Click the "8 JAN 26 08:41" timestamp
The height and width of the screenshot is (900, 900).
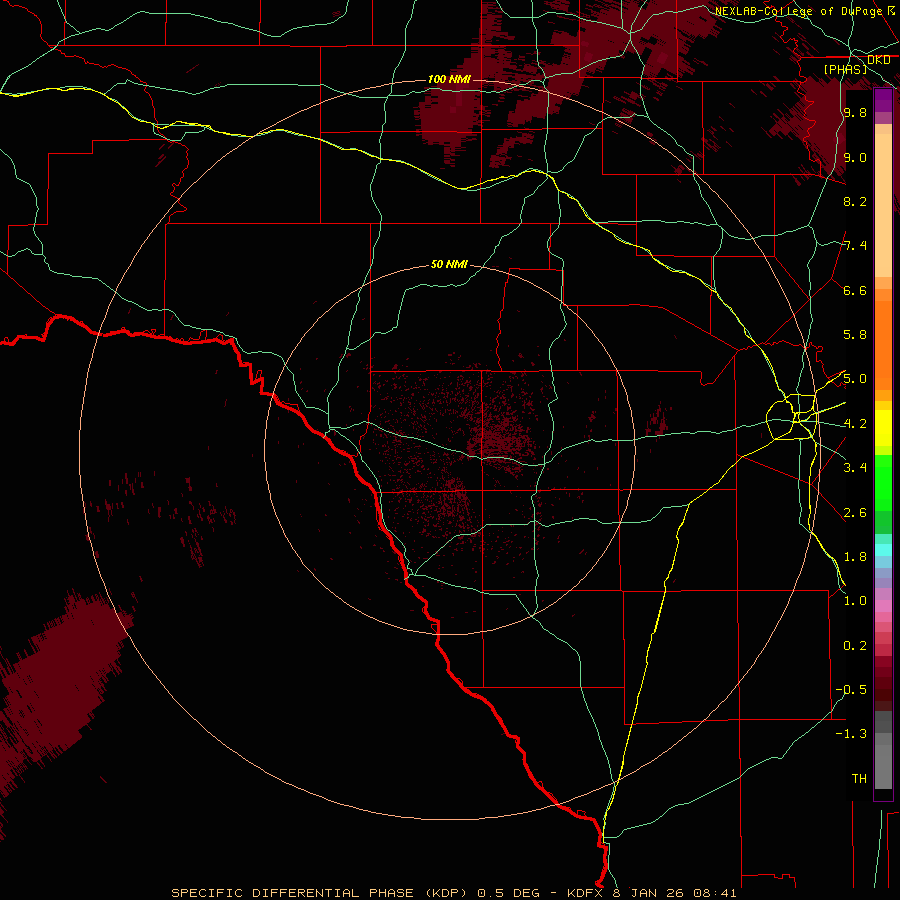pos(675,893)
